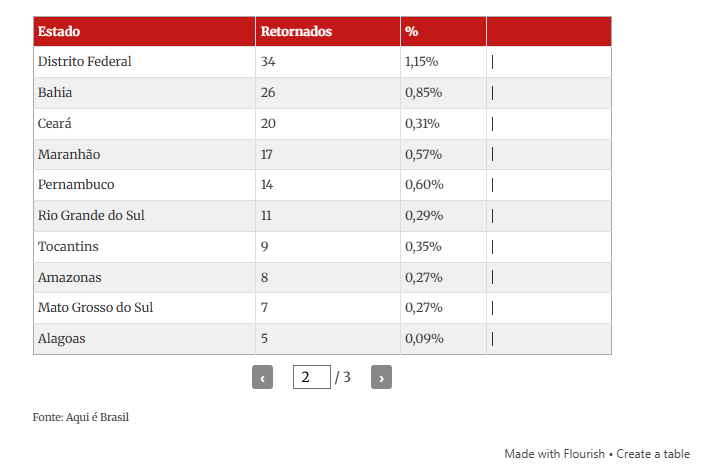The height and width of the screenshot is (473, 703).
Task: Click the Ceará state cell
Action: pos(55,124)
